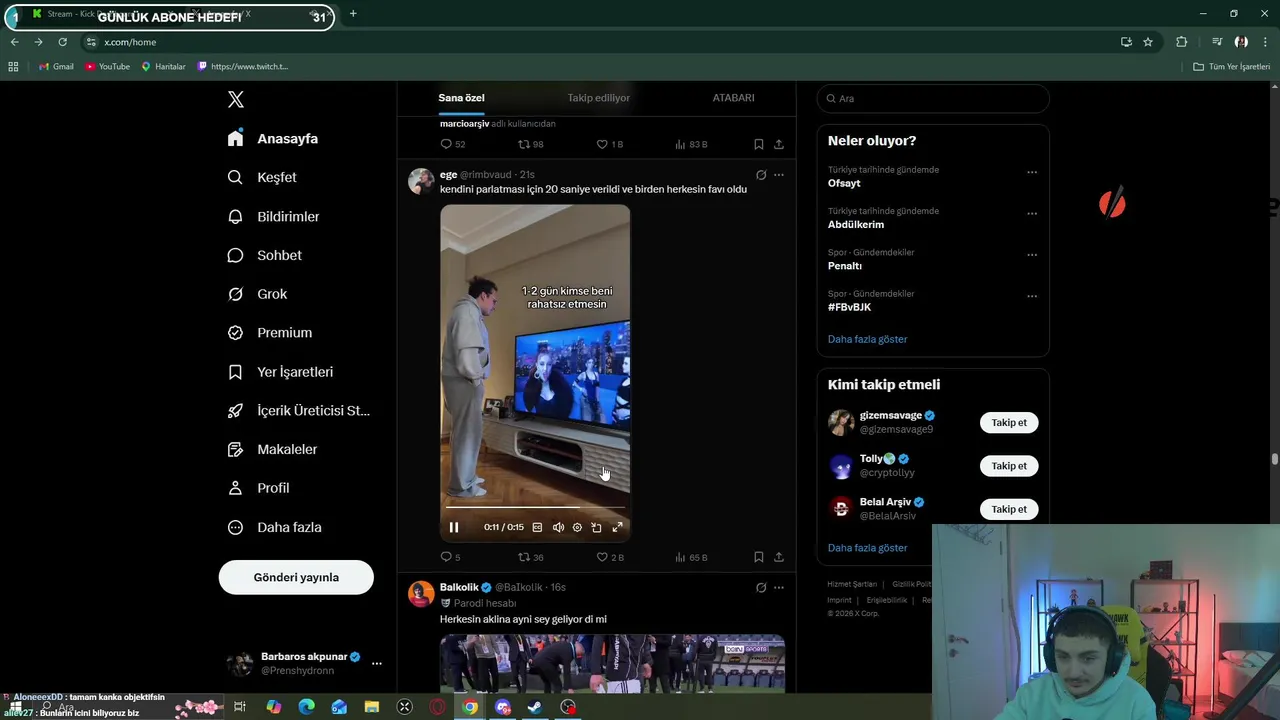Image resolution: width=1280 pixels, height=720 pixels.
Task: Switch to Sana özel tab
Action: (461, 98)
